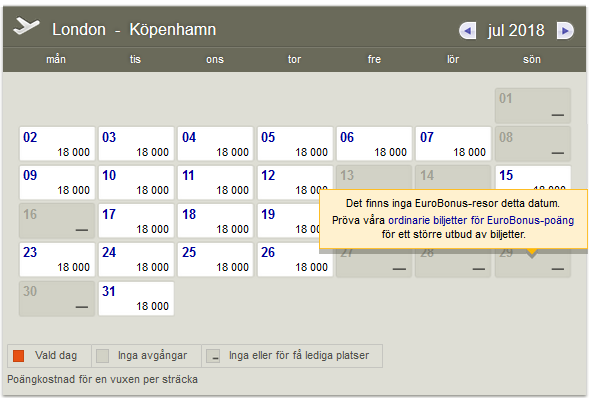Viewport: 596px width, 408px height.
Task: Choose July 25 date cell
Action: click(x=216, y=260)
